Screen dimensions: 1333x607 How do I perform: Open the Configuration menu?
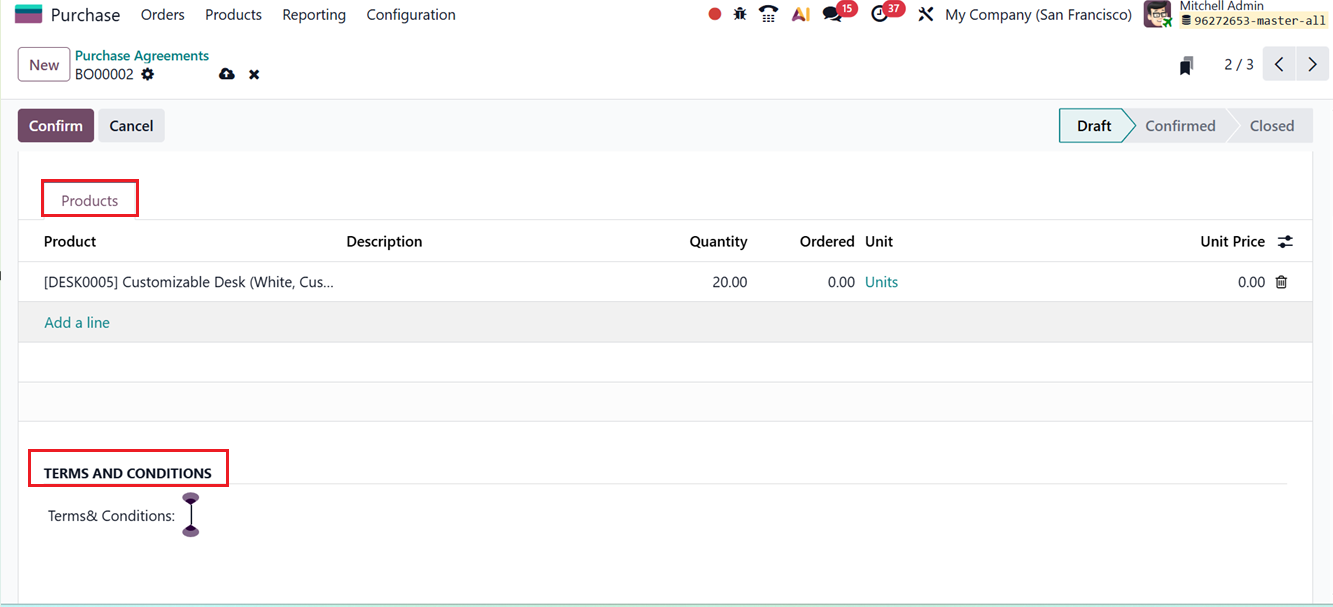pos(411,15)
